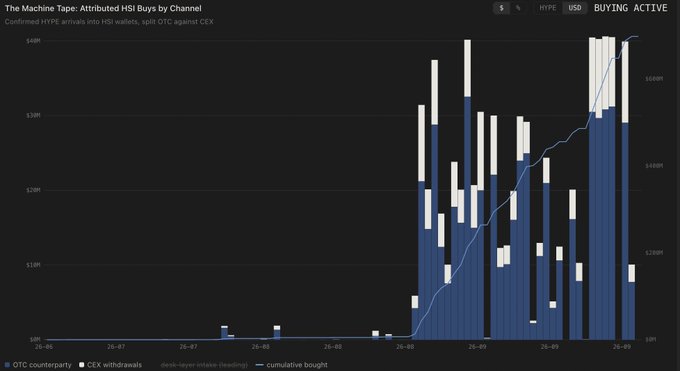Toggle the cumulative bought line series

pos(291,365)
